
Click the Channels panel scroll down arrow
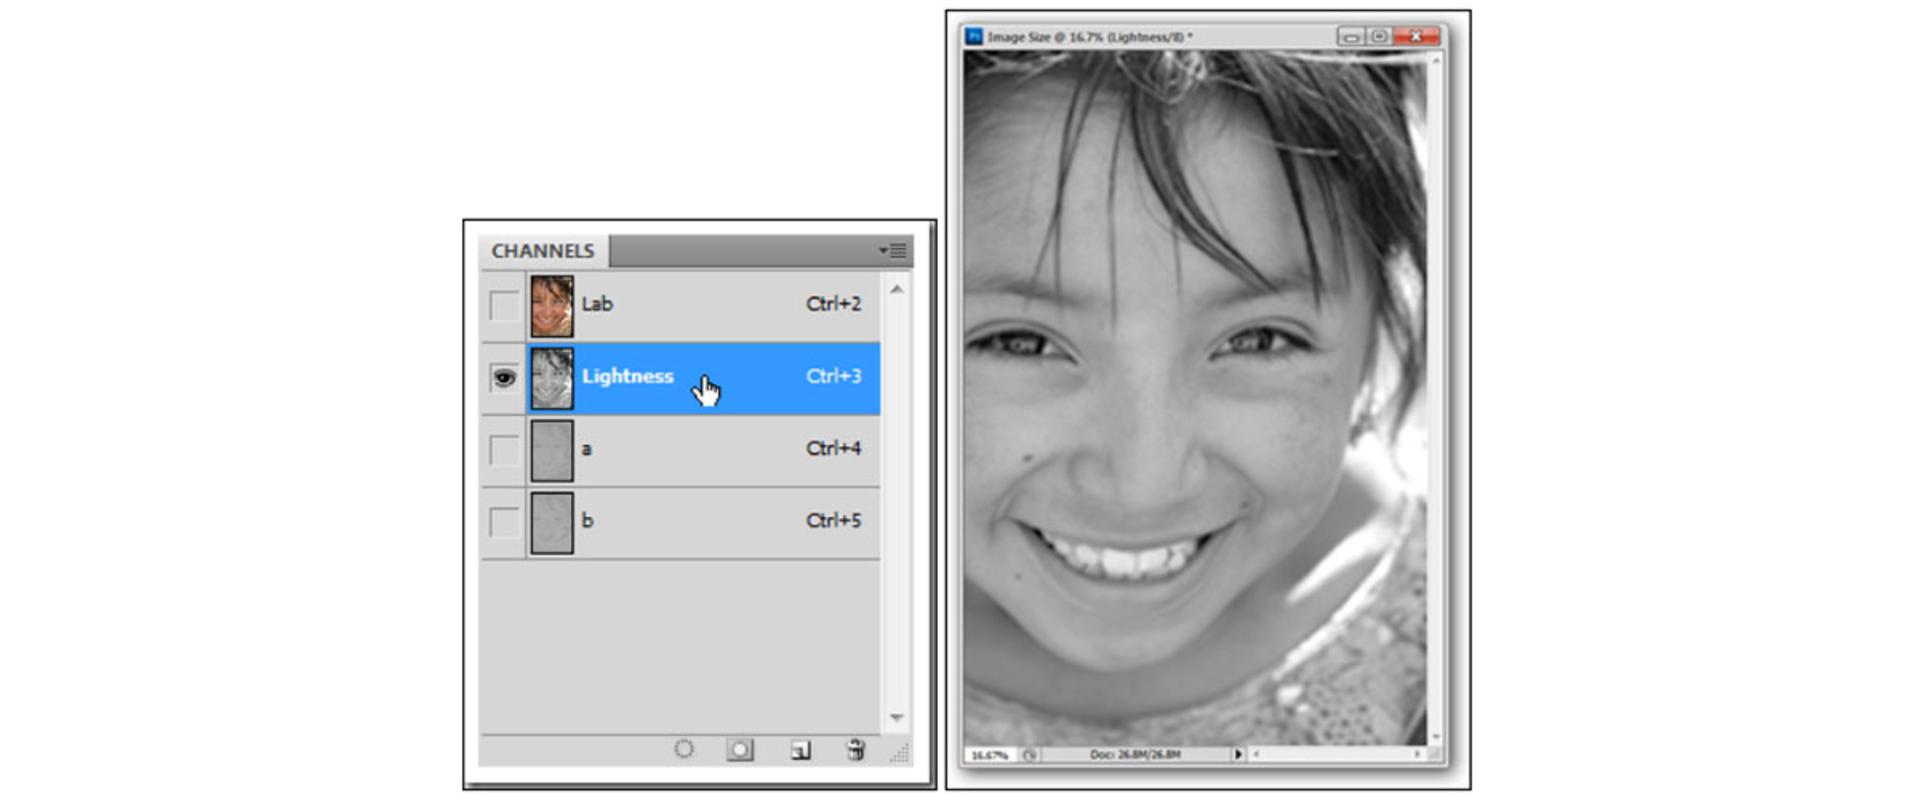(x=896, y=718)
